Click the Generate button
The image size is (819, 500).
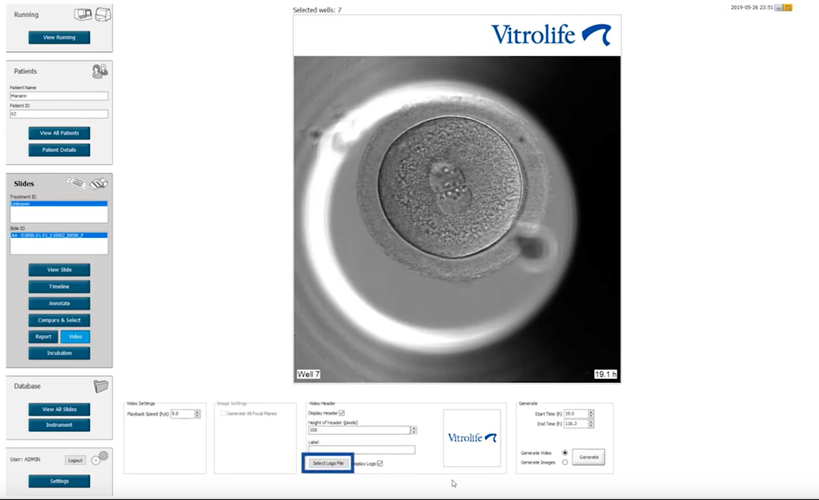pos(588,457)
